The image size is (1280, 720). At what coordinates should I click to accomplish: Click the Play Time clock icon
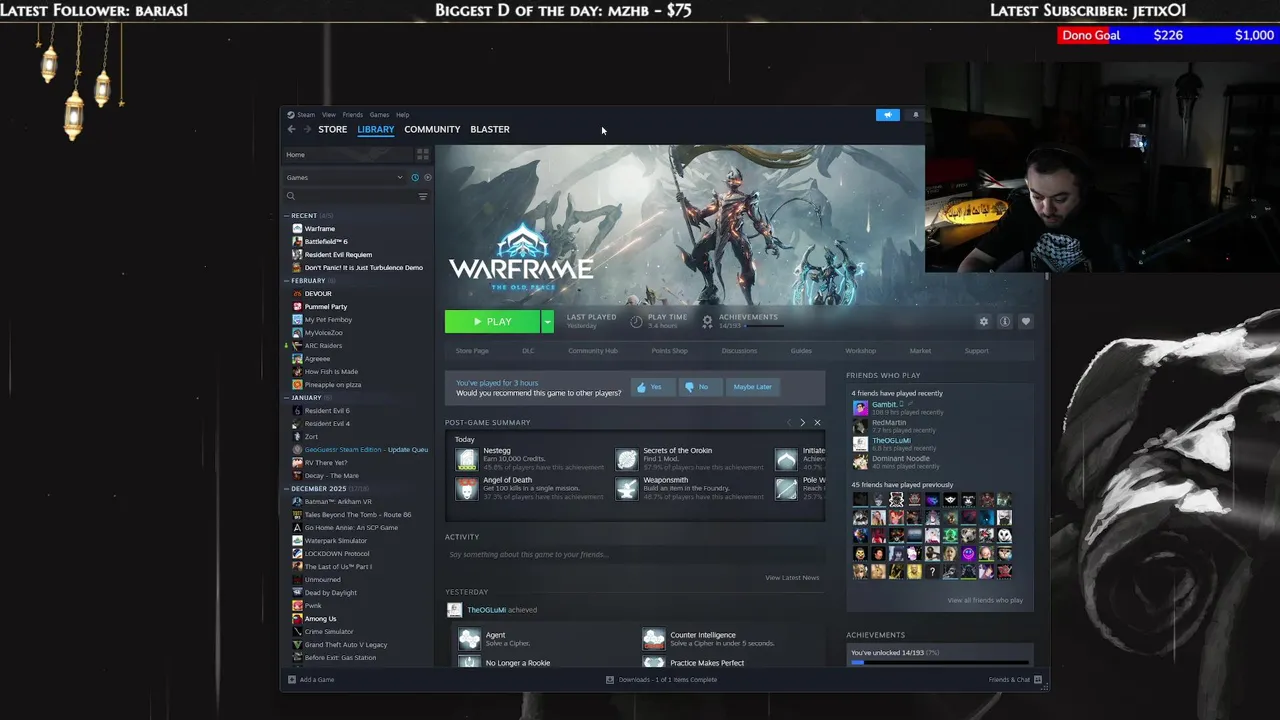(636, 322)
